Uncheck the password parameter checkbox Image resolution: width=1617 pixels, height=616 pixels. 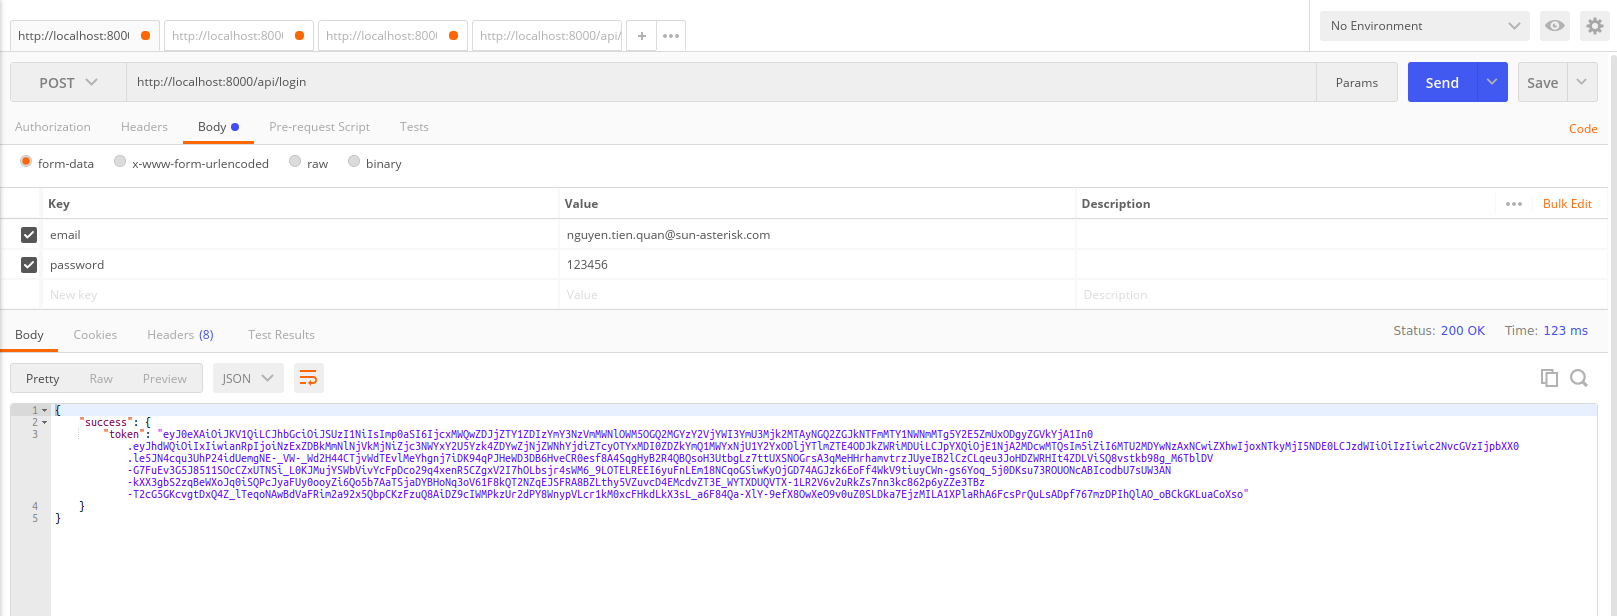(x=29, y=265)
